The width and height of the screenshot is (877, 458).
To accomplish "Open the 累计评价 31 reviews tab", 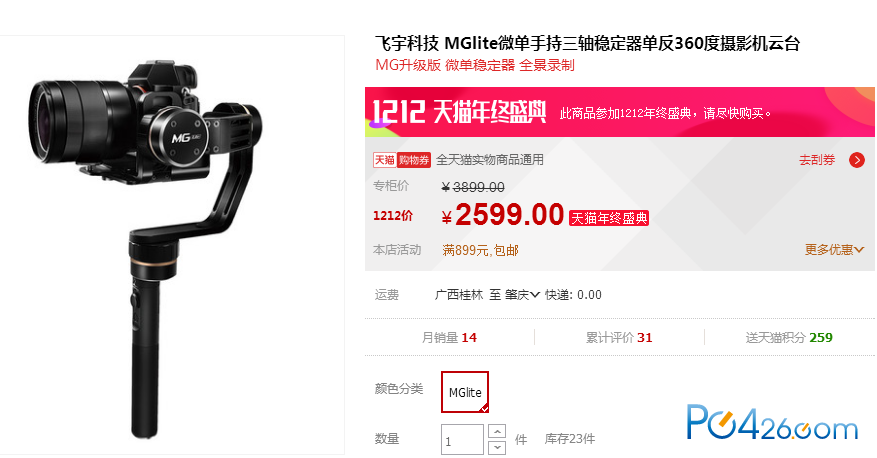I will (619, 337).
